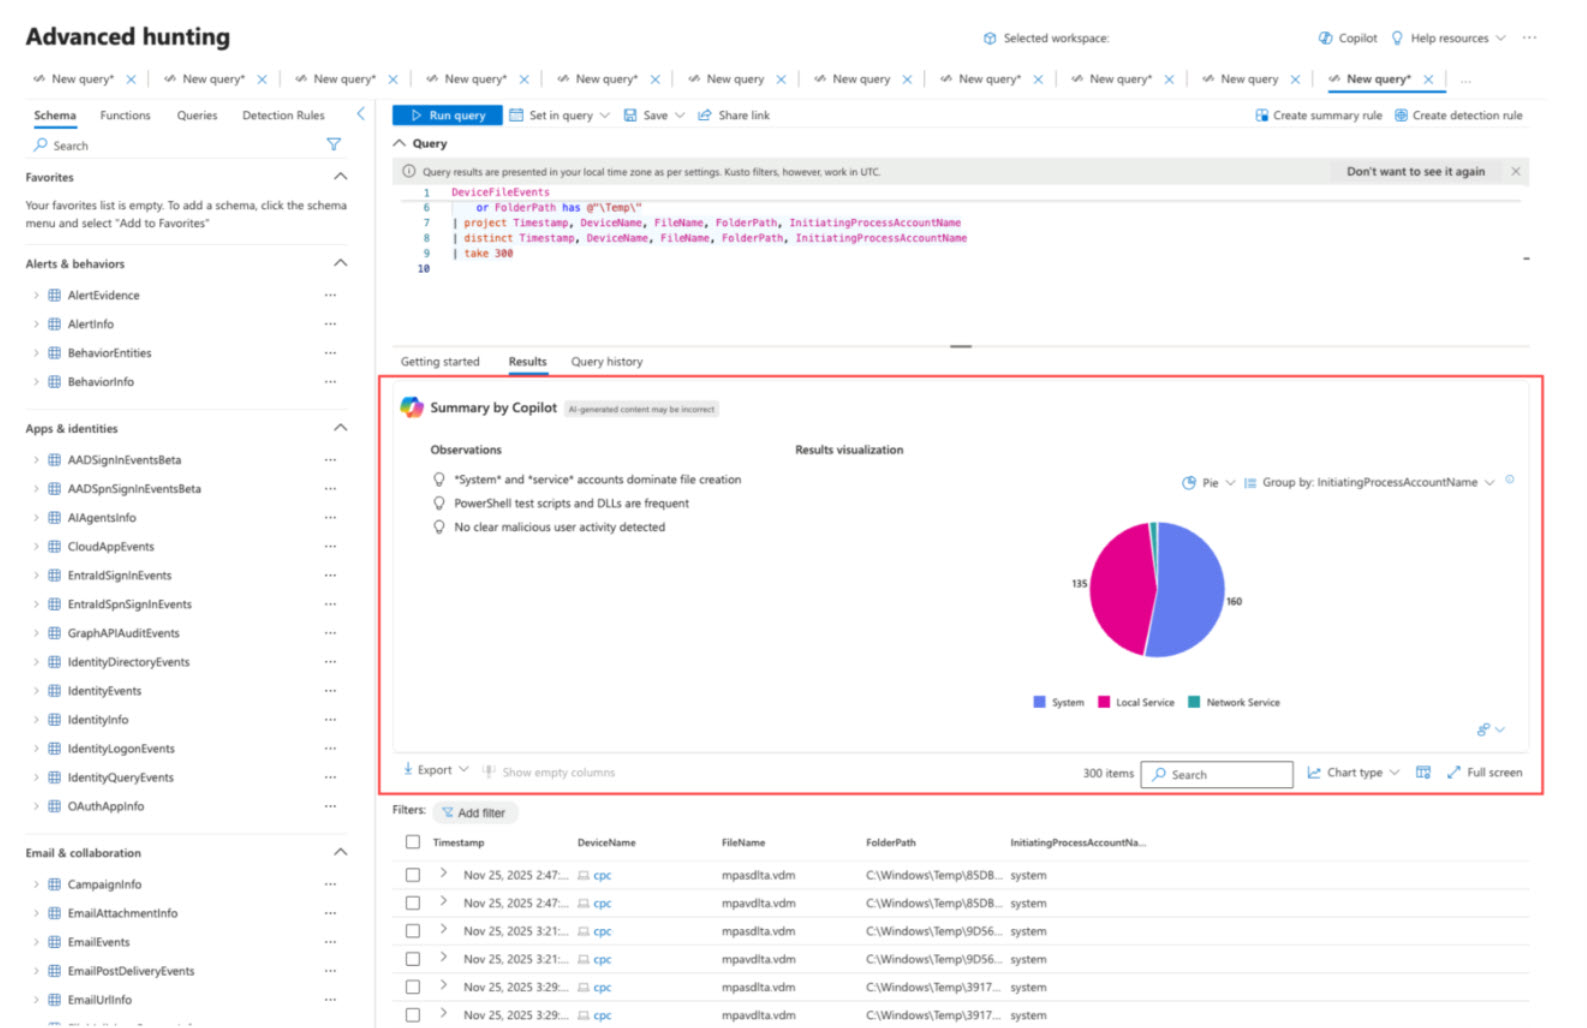Toggle the select-all checkbox in results header
The image size is (1587, 1028).
(413, 842)
